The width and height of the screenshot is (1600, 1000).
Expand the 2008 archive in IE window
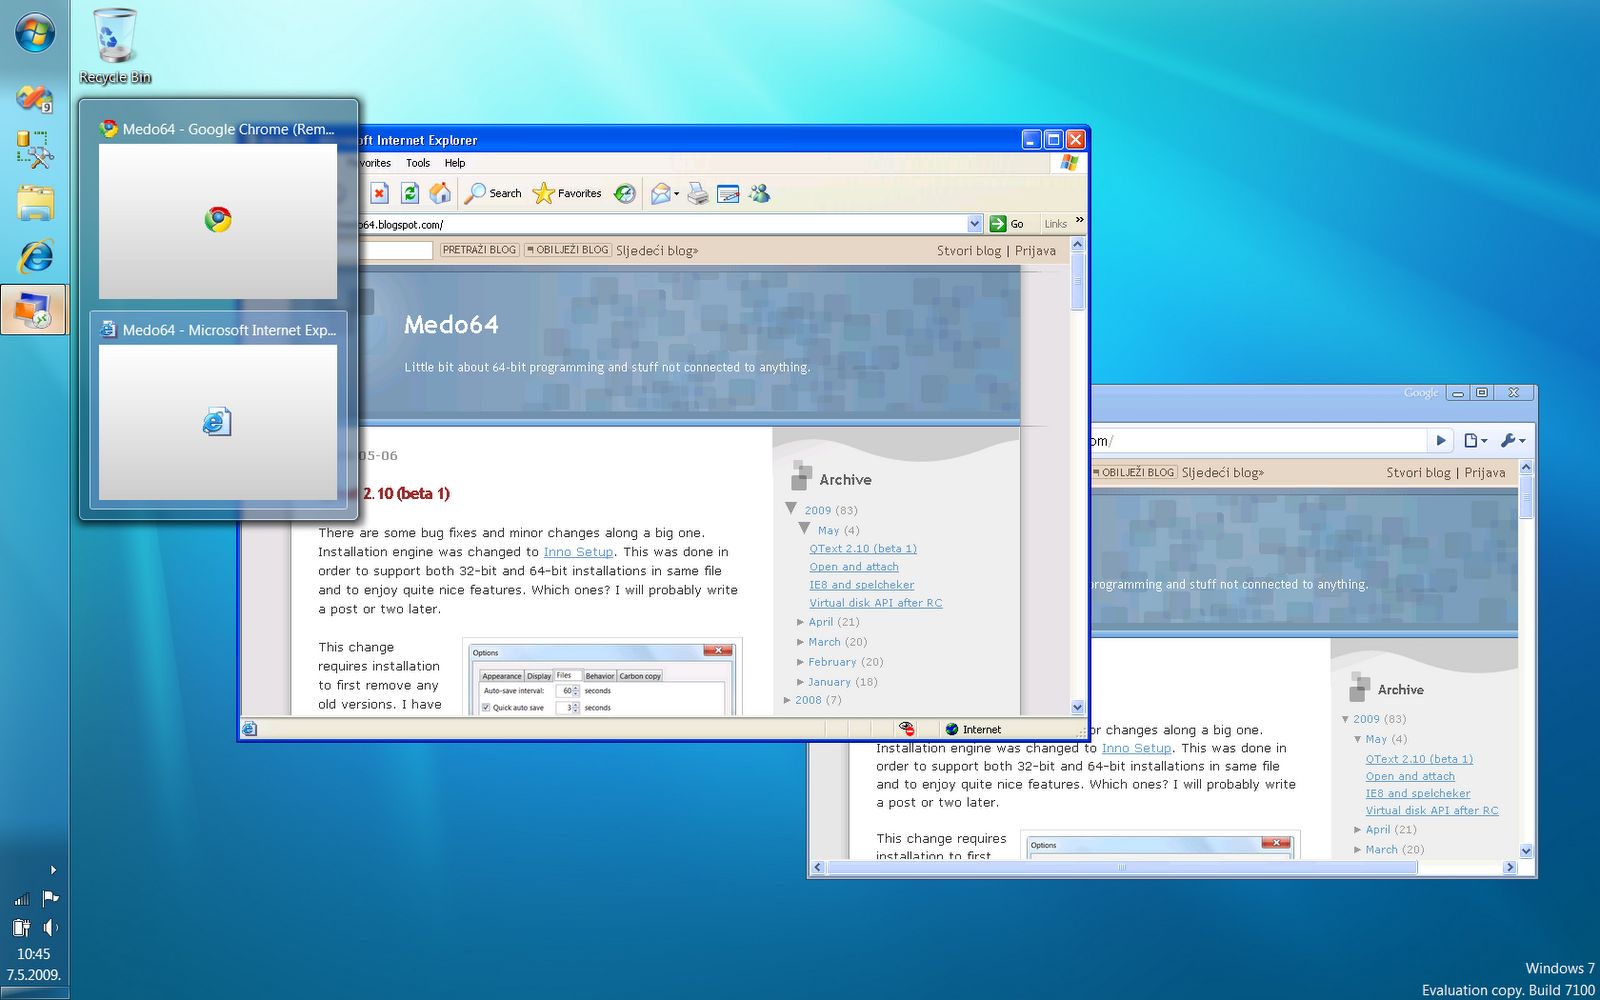tap(788, 700)
